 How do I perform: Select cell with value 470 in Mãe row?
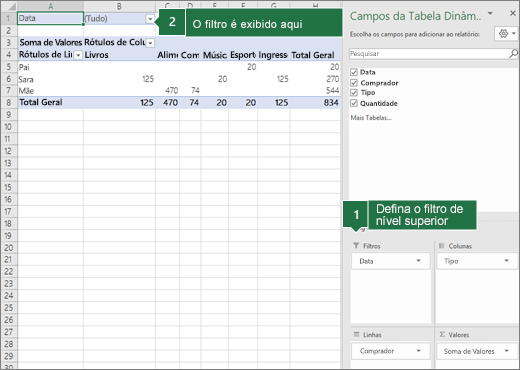click(167, 91)
